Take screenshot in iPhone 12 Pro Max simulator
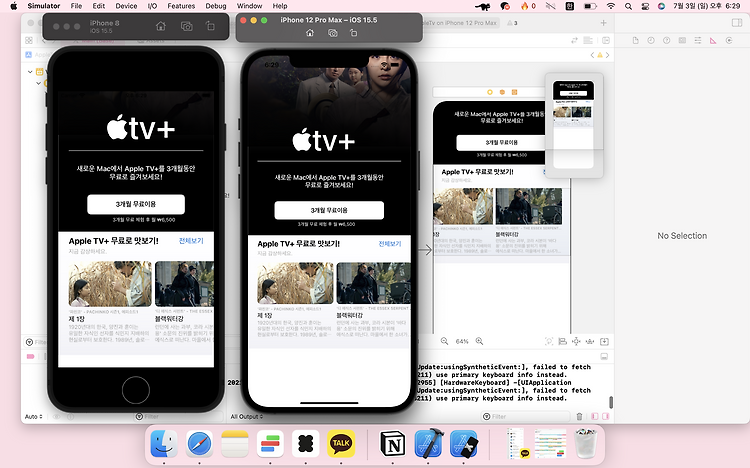Image resolution: width=750 pixels, height=468 pixels. coord(332,33)
